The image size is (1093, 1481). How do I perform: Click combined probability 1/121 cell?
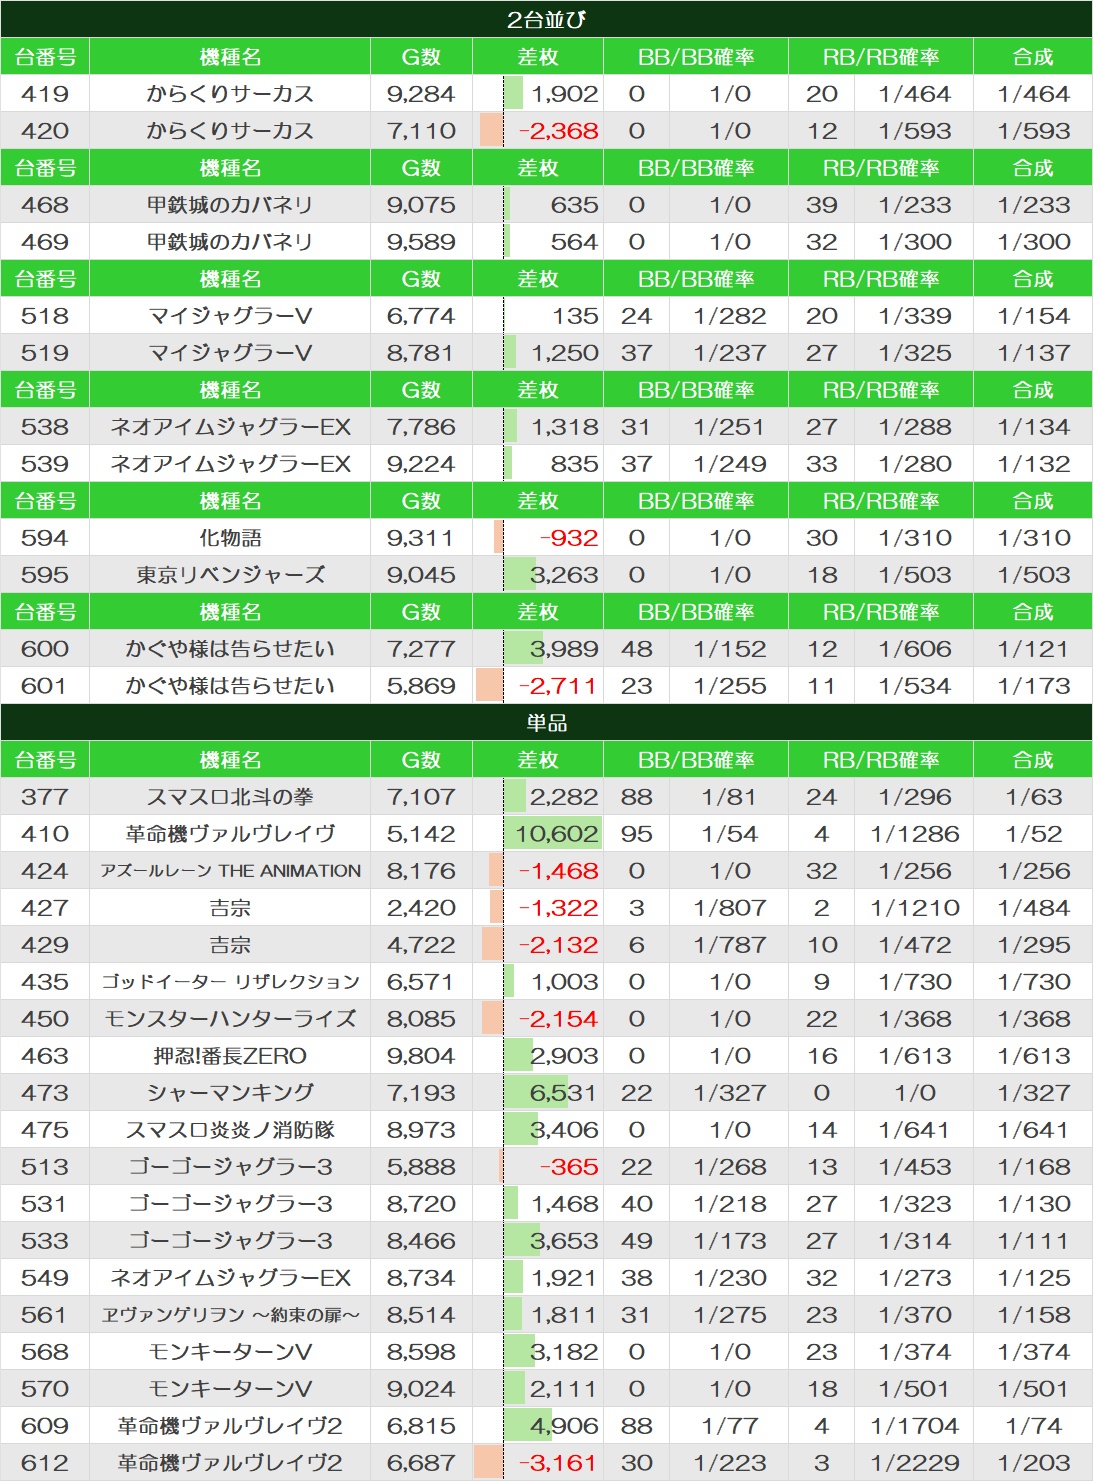tap(1033, 649)
